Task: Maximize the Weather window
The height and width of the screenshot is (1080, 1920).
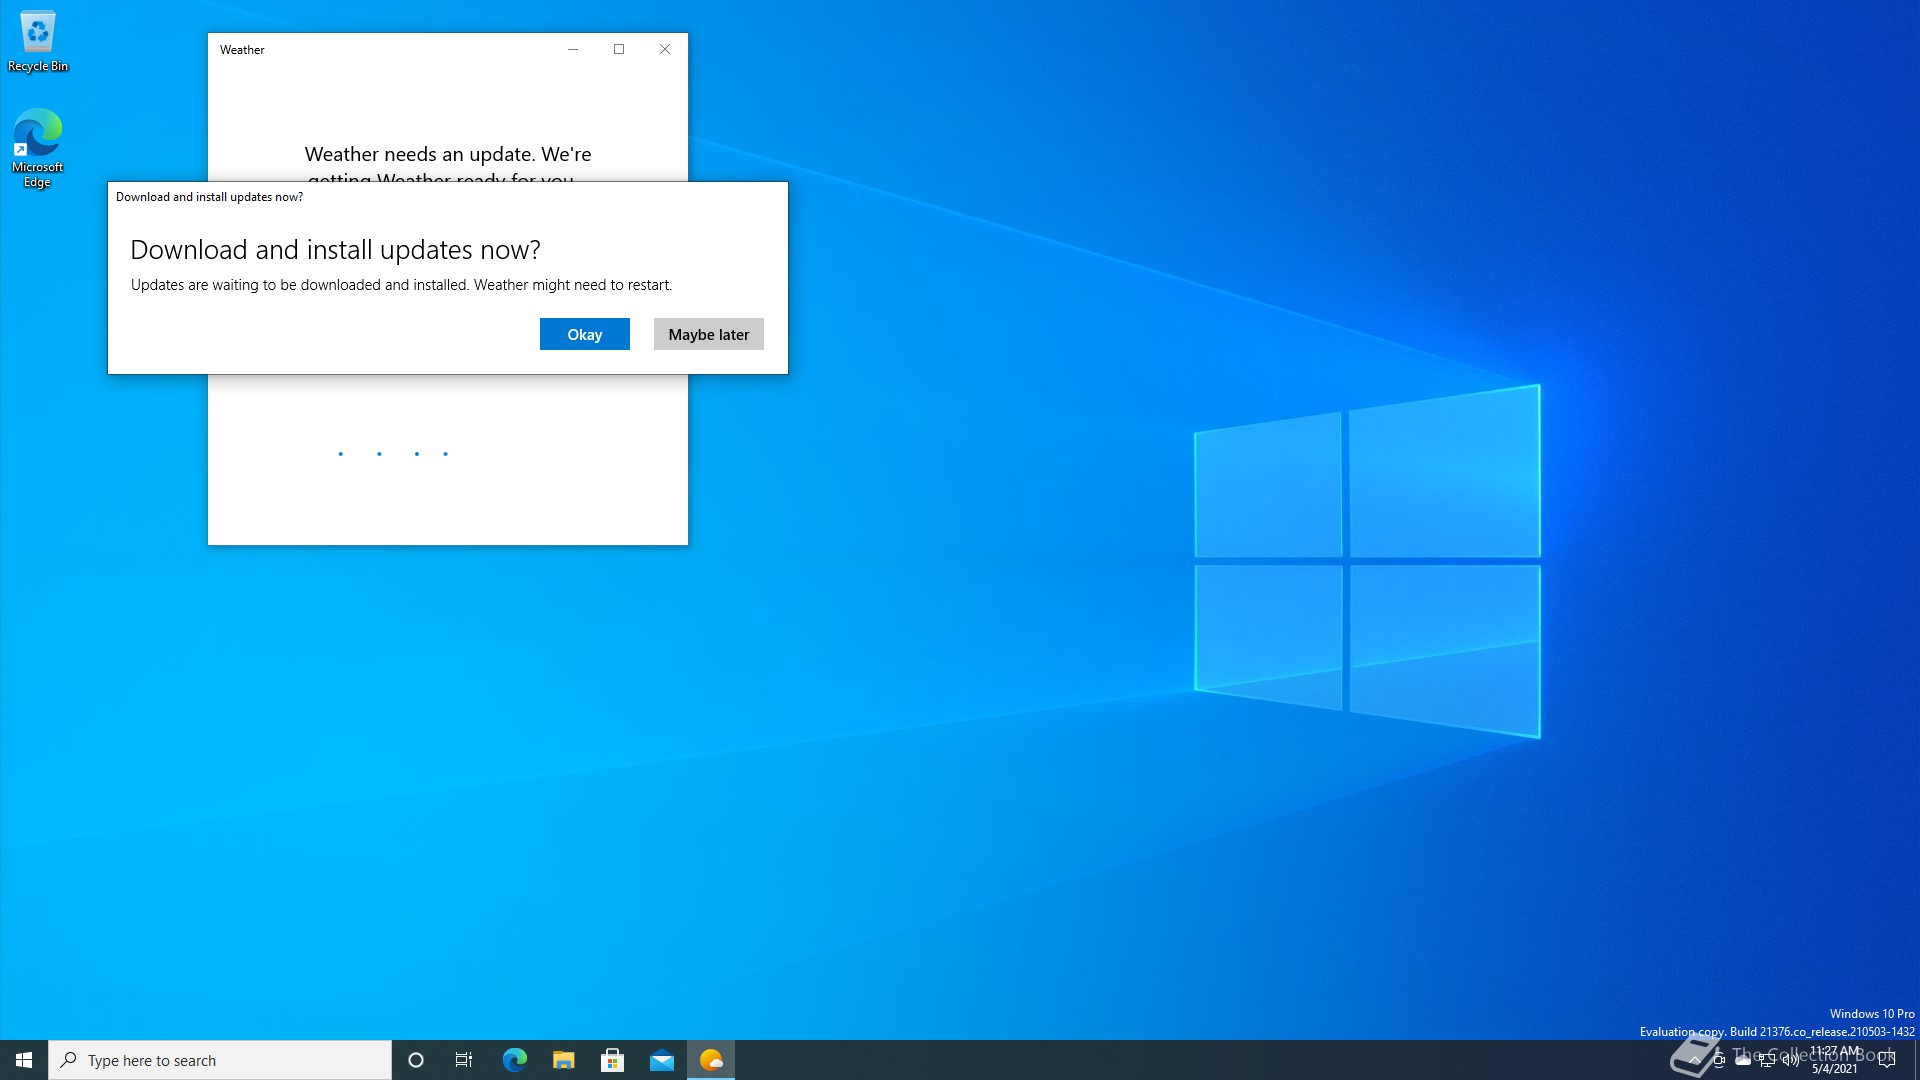Action: click(x=619, y=49)
